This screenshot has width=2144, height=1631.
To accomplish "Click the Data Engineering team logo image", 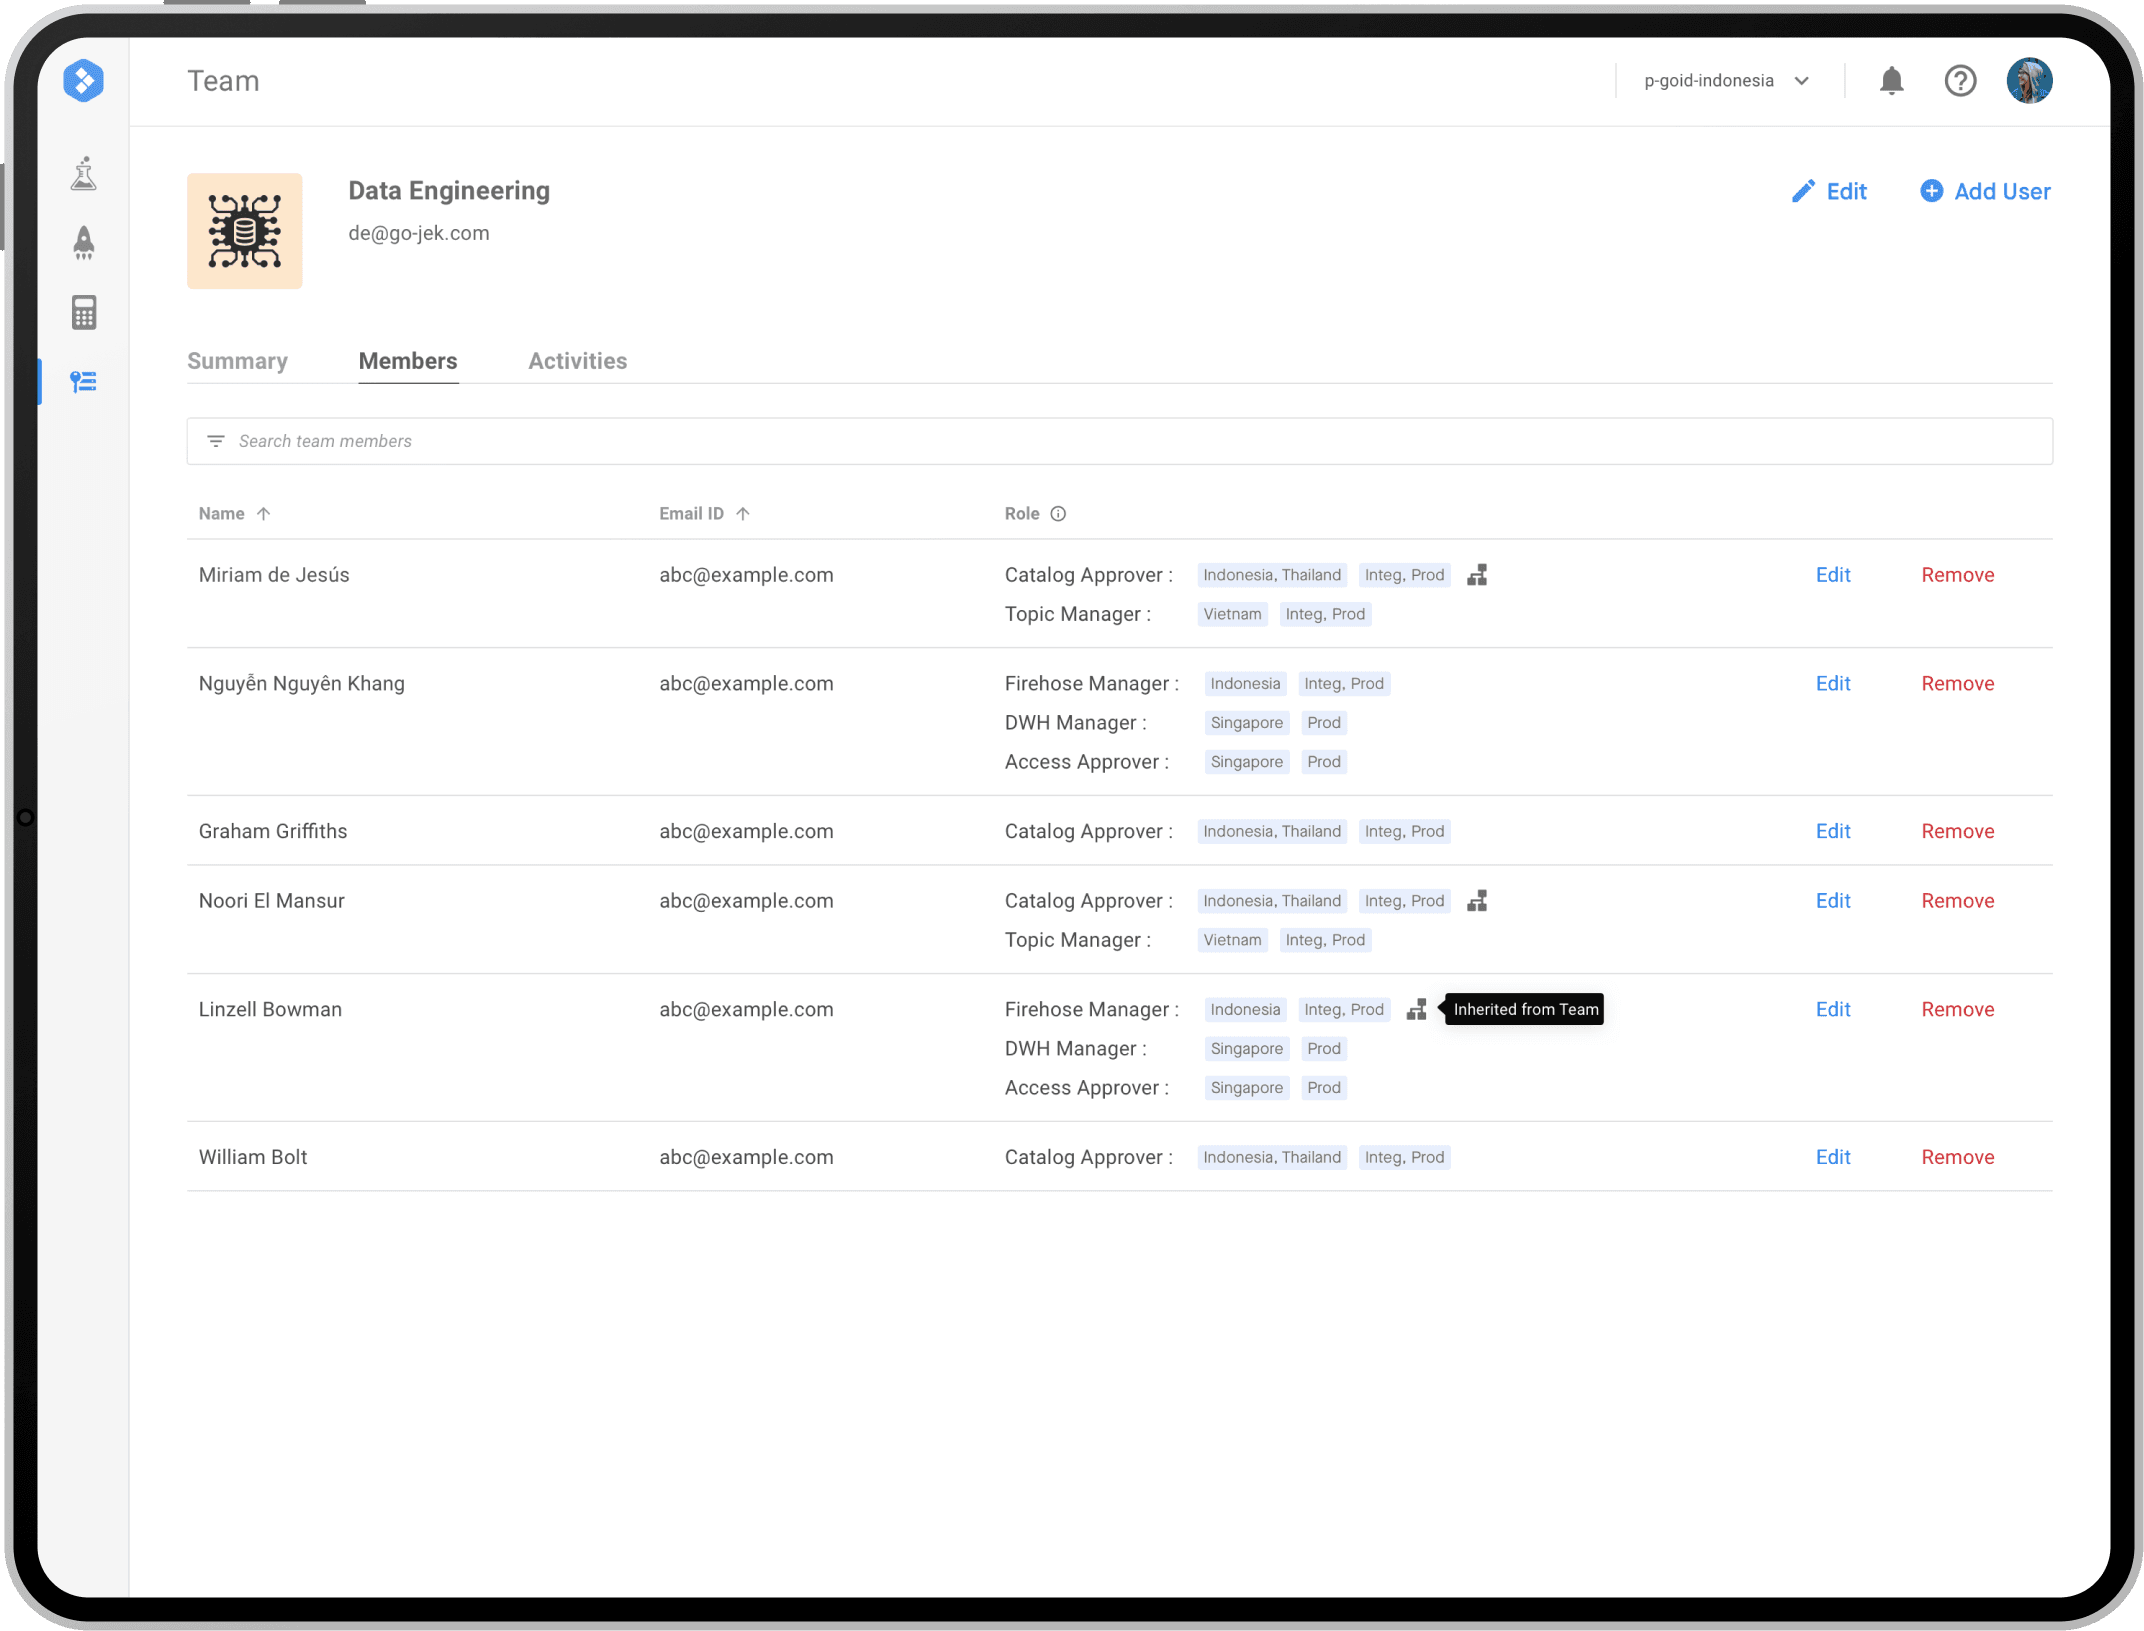I will (x=245, y=231).
